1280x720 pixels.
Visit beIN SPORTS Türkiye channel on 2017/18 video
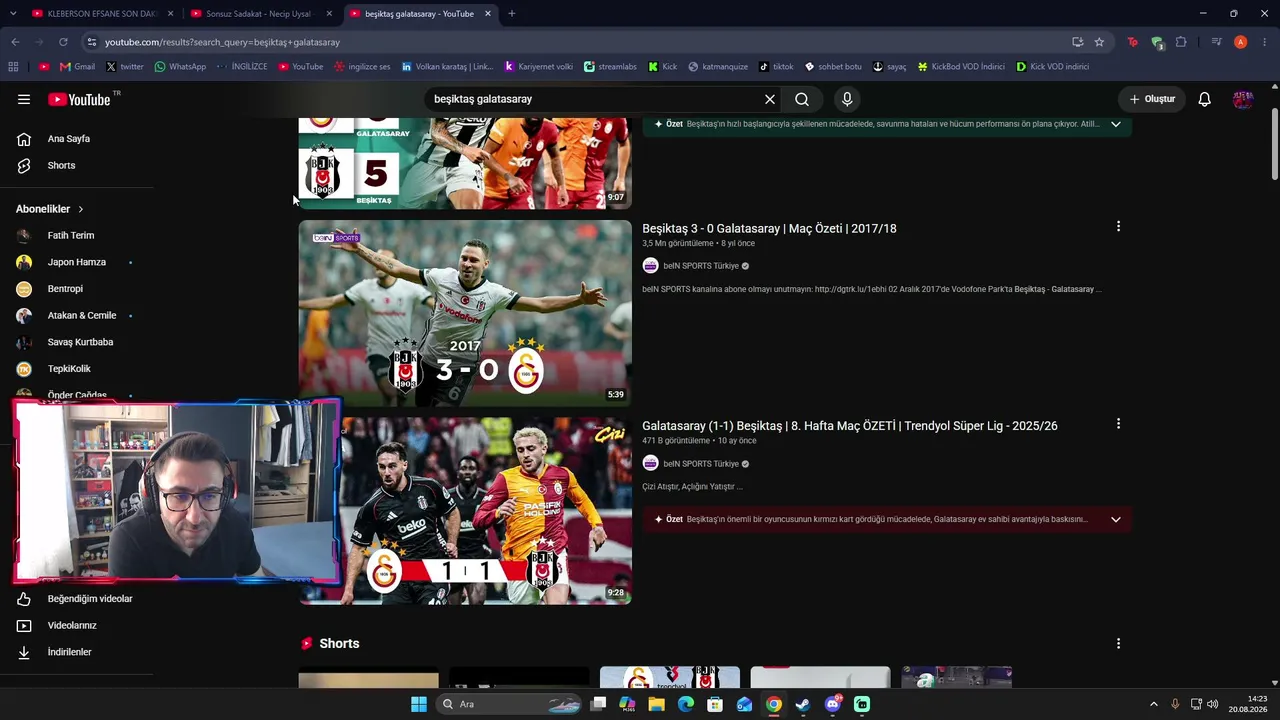point(701,266)
